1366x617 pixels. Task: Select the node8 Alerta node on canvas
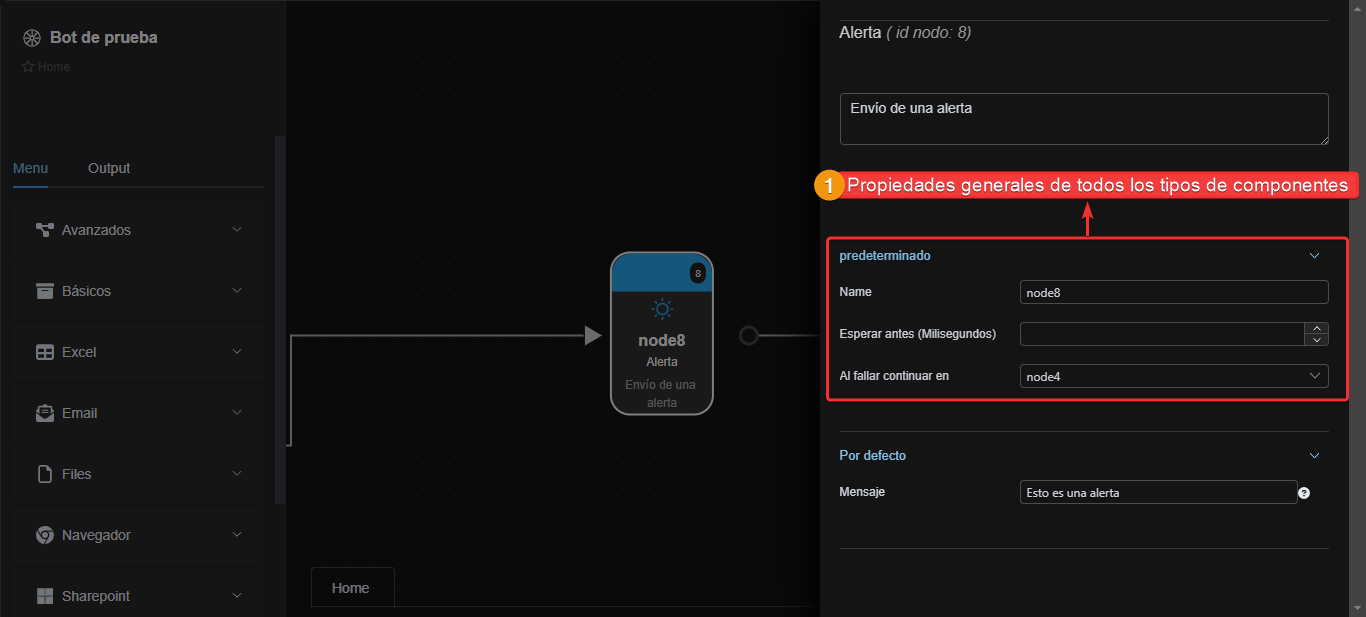(662, 333)
